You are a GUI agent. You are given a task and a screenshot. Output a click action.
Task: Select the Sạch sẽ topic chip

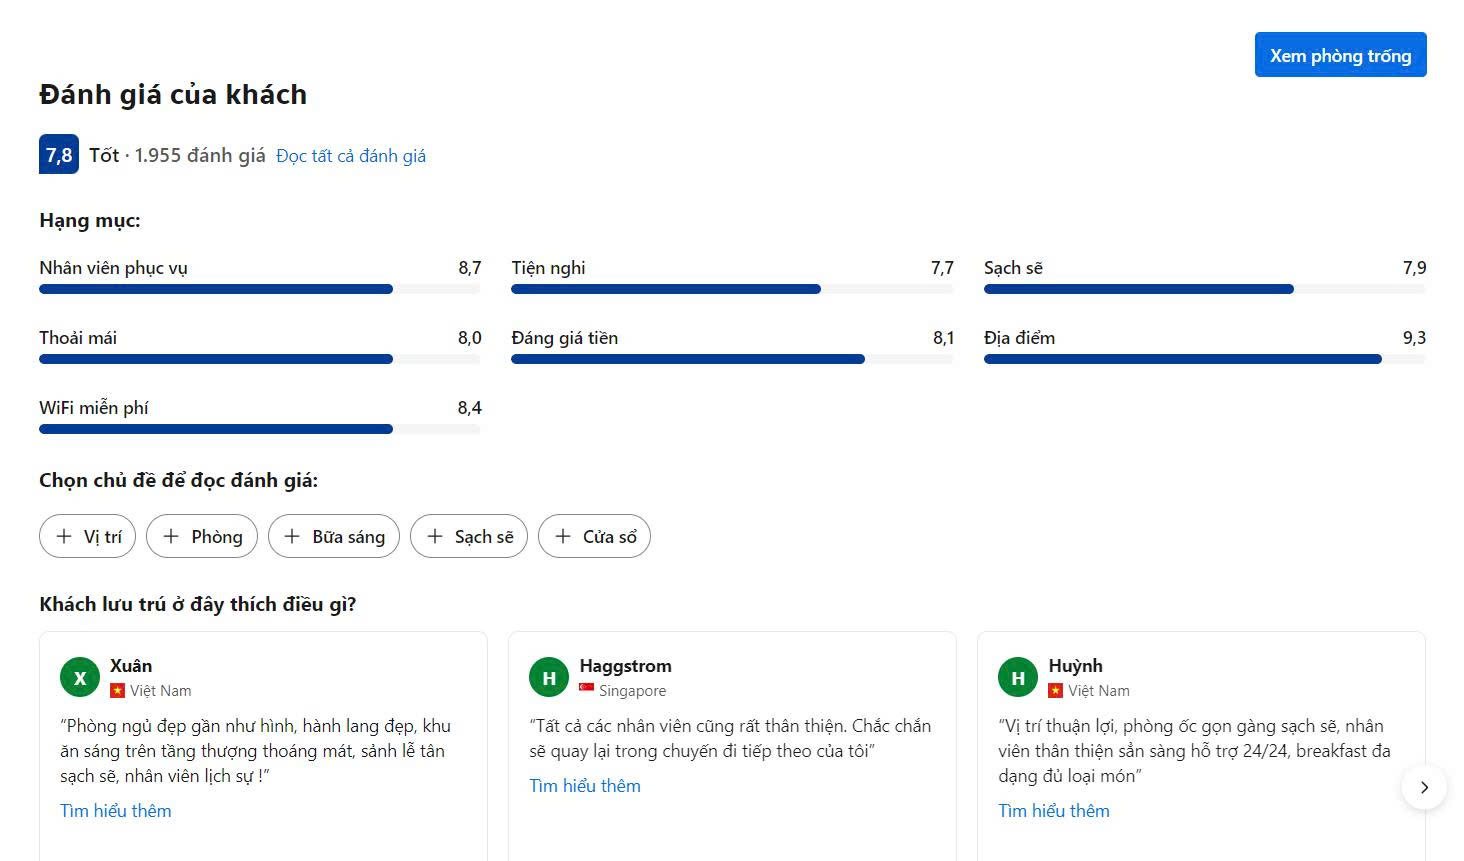click(469, 536)
